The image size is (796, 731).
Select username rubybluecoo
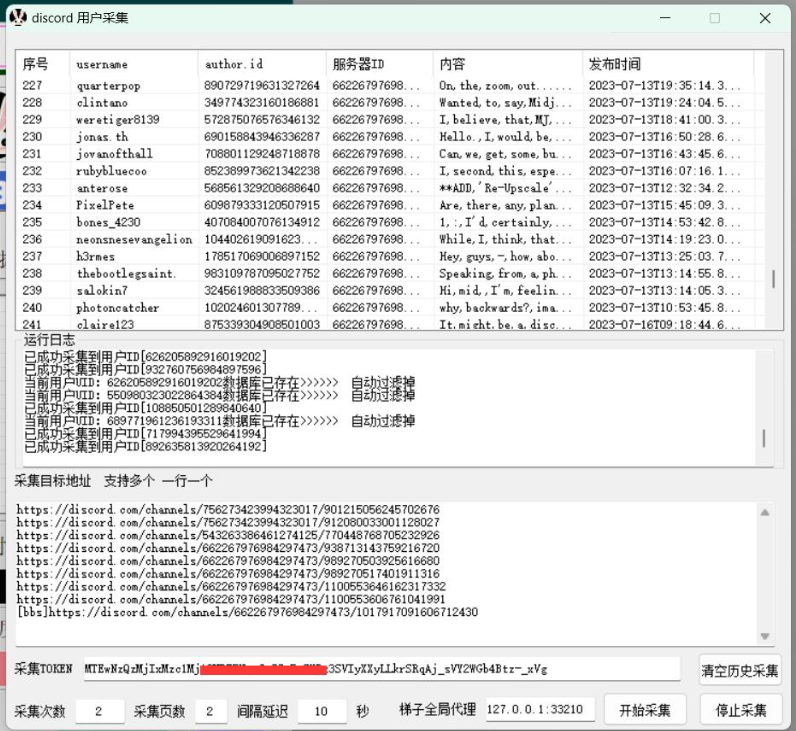coord(112,171)
